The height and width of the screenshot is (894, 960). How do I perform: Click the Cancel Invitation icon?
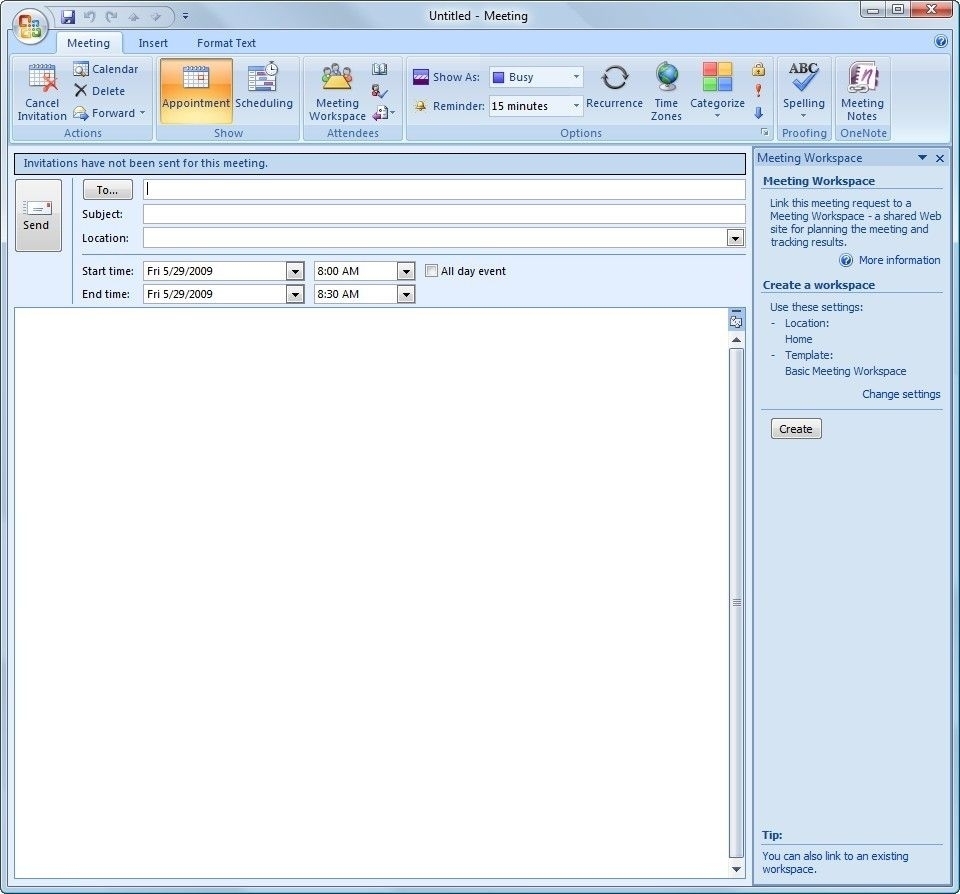point(41,90)
